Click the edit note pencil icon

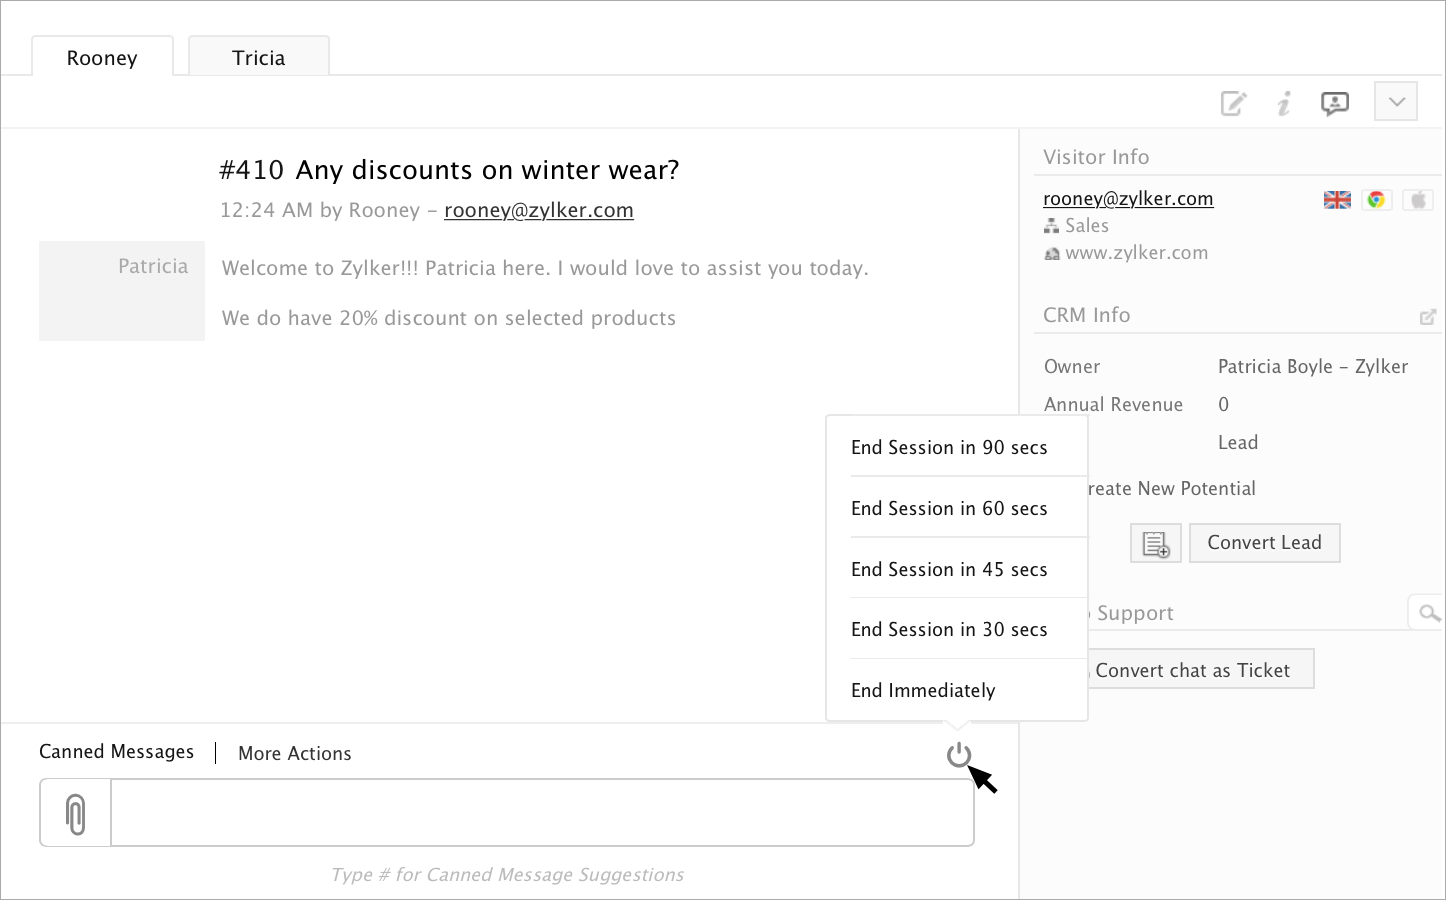1233,103
